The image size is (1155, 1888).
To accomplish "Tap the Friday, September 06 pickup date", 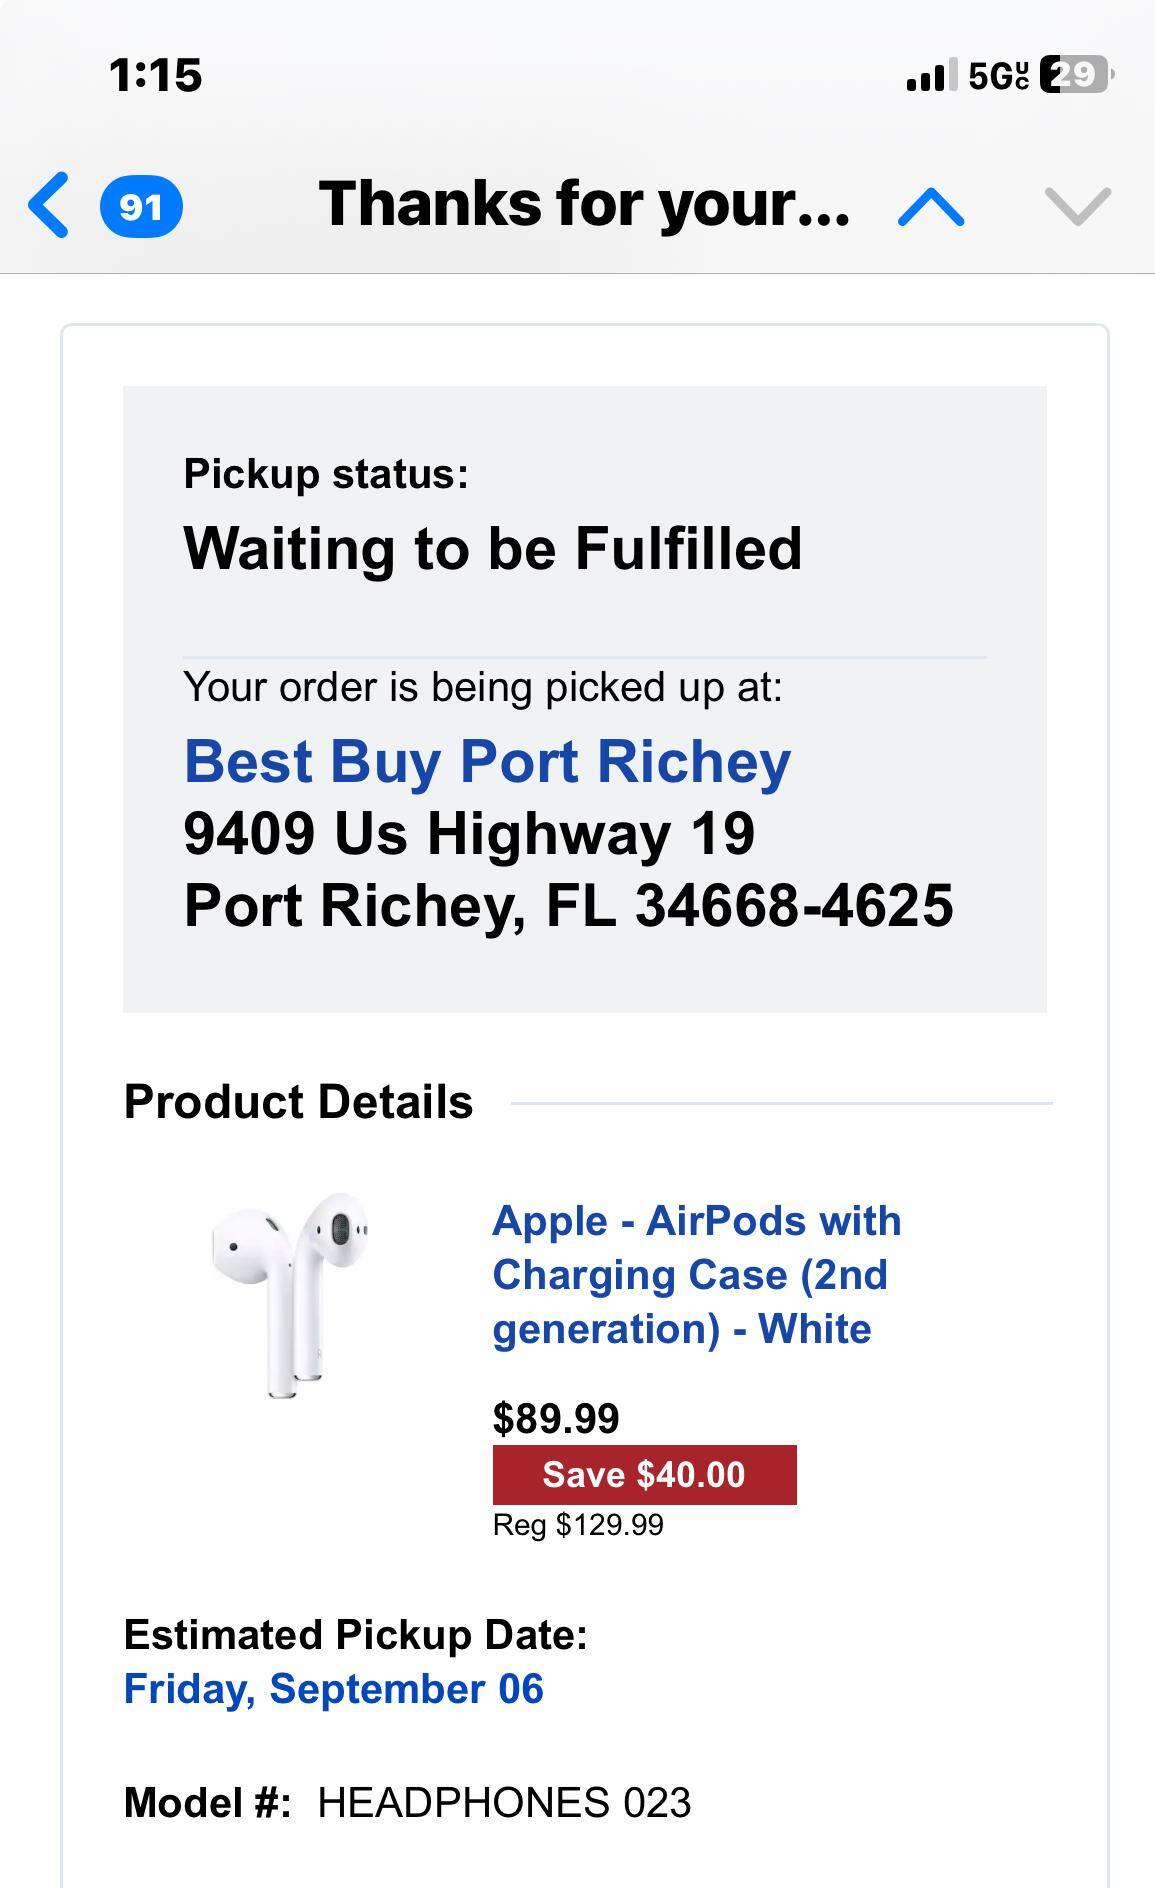I will [x=333, y=1688].
